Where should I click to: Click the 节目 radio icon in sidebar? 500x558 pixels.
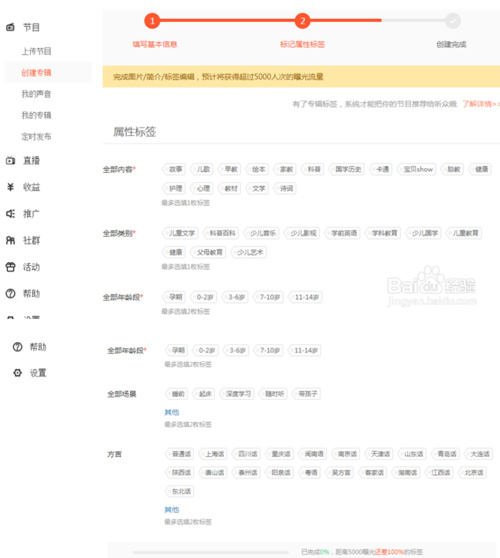(x=10, y=27)
